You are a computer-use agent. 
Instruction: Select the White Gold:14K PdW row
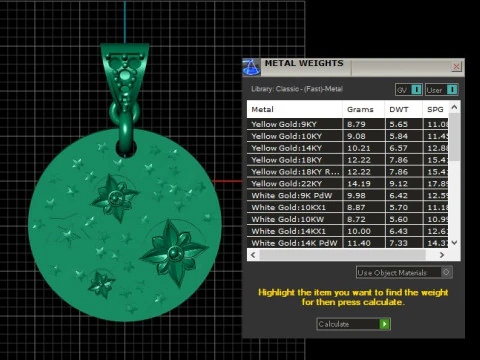(x=348, y=243)
